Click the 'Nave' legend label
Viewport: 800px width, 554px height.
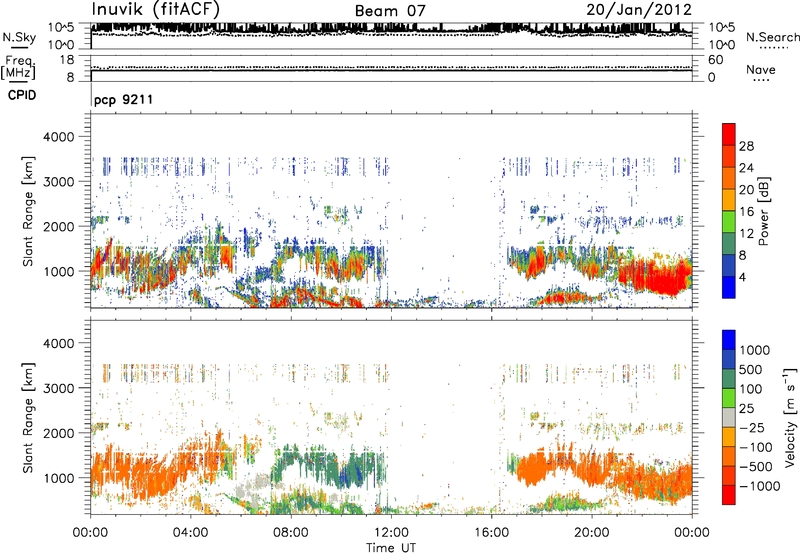pyautogui.click(x=760, y=69)
